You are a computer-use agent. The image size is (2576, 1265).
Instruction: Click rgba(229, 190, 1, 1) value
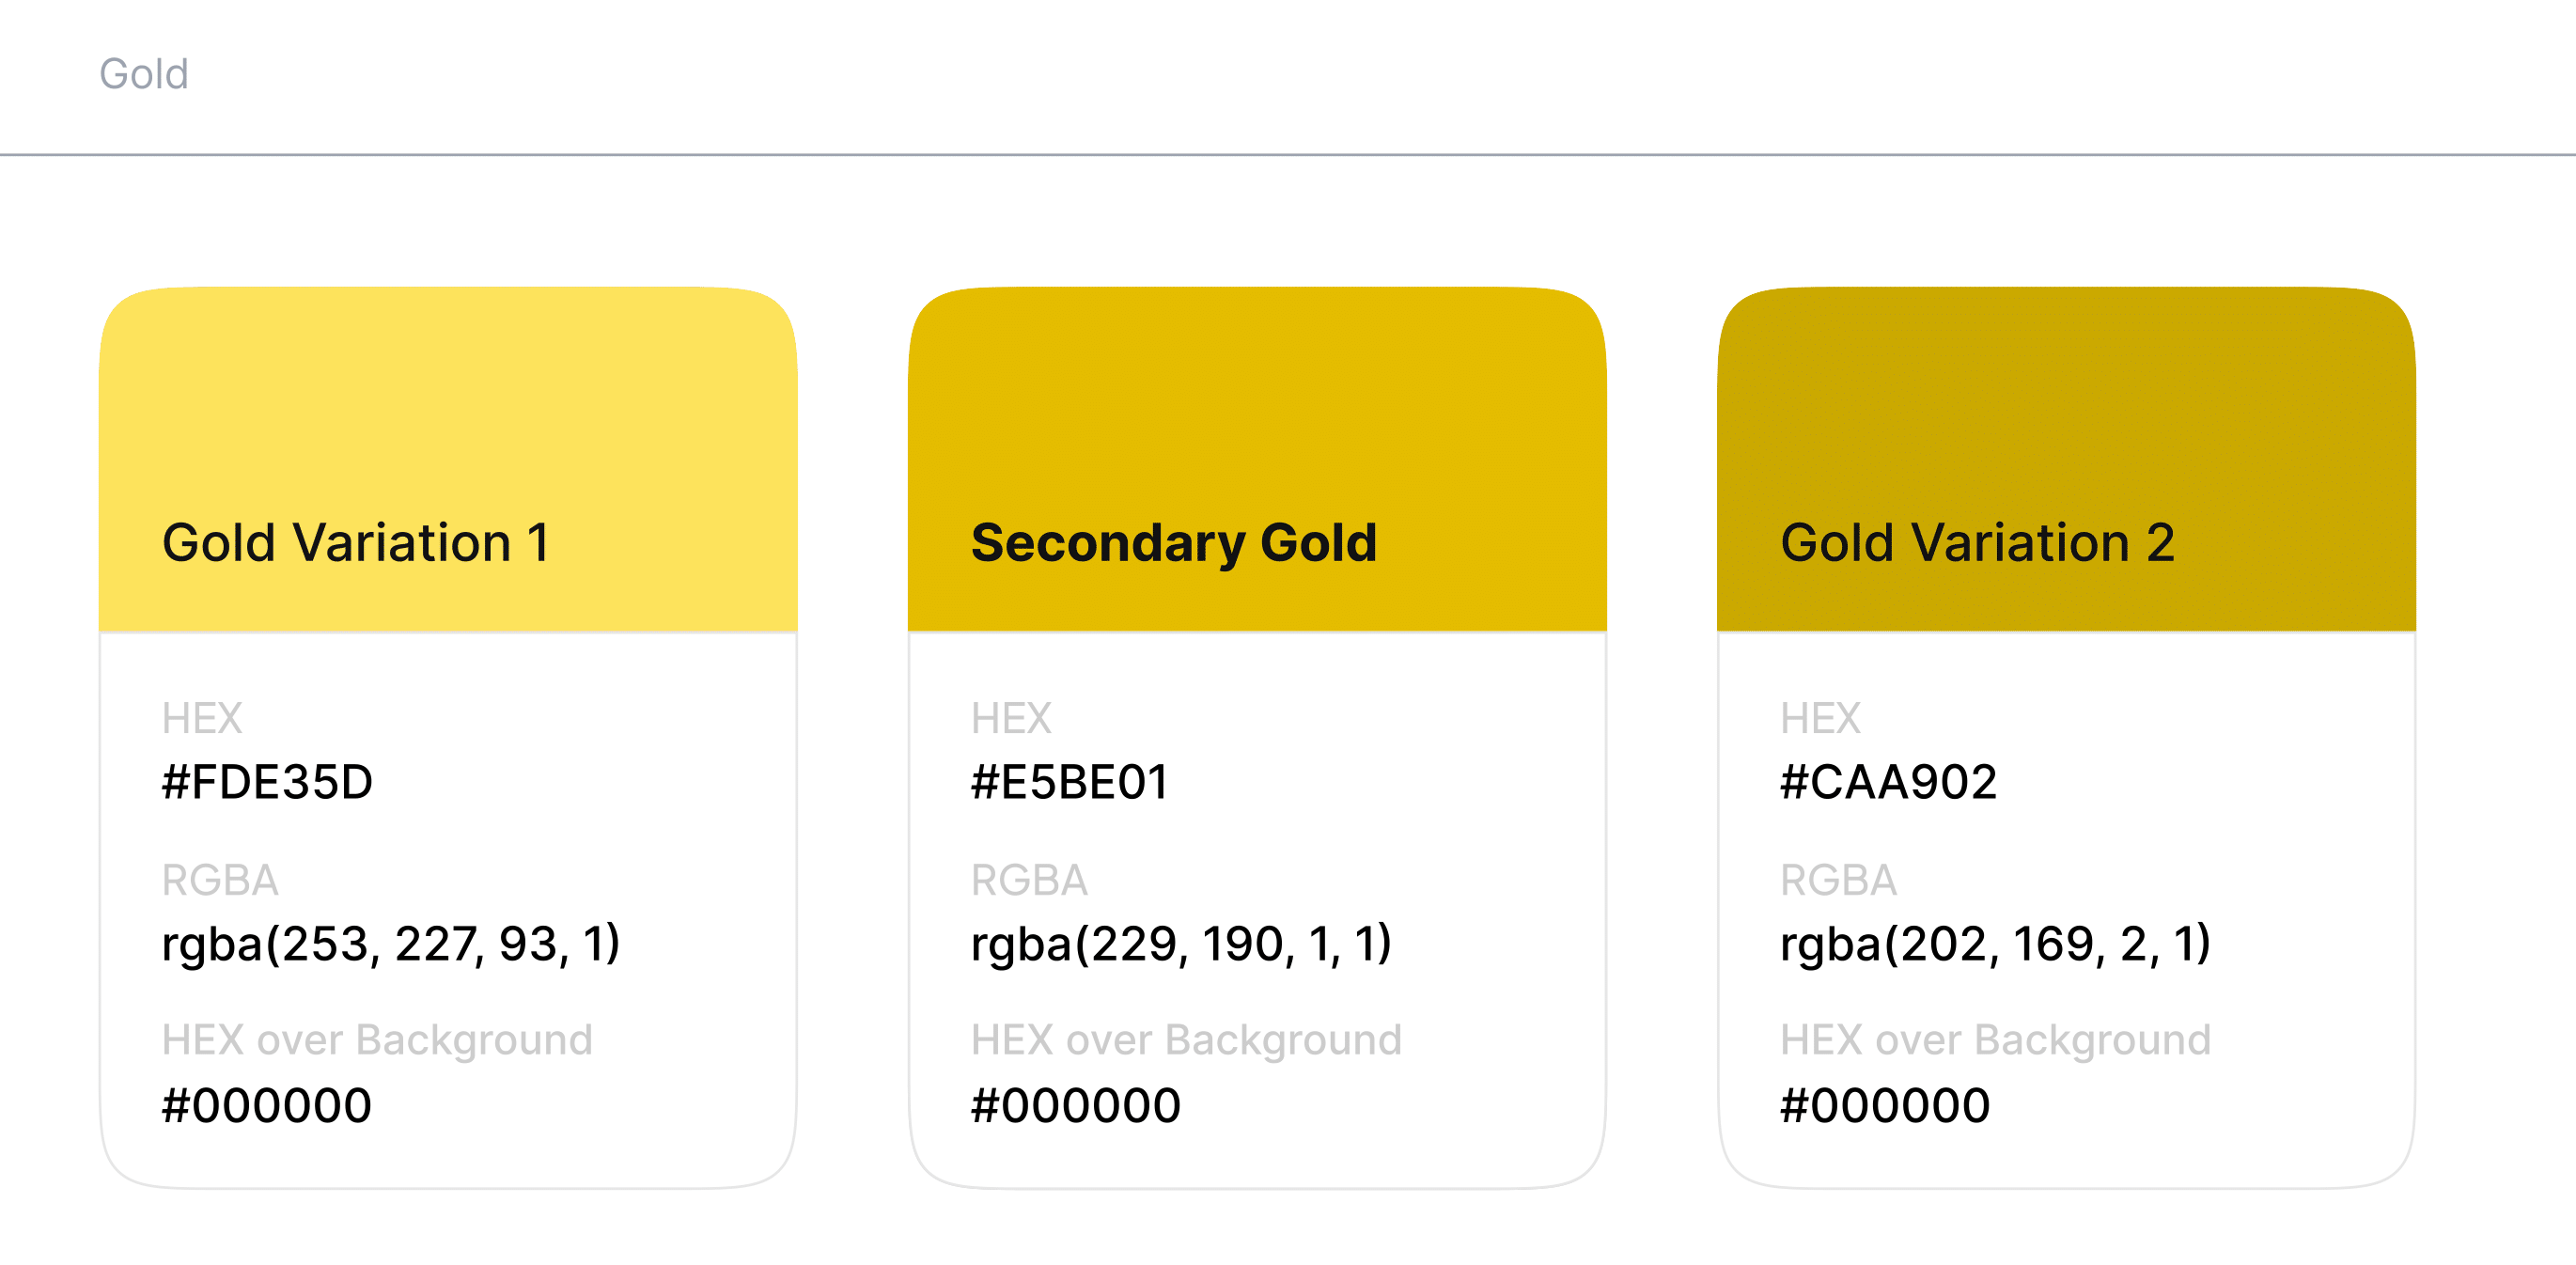(1181, 944)
